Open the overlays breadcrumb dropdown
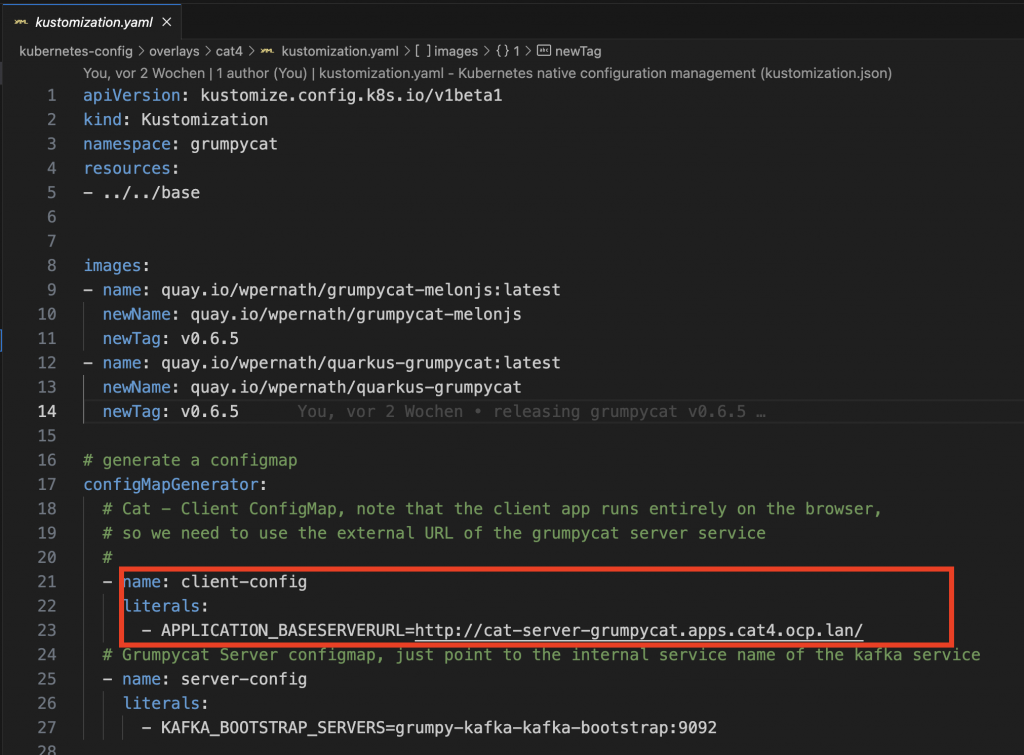Viewport: 1024px width, 755px height. [x=175, y=51]
